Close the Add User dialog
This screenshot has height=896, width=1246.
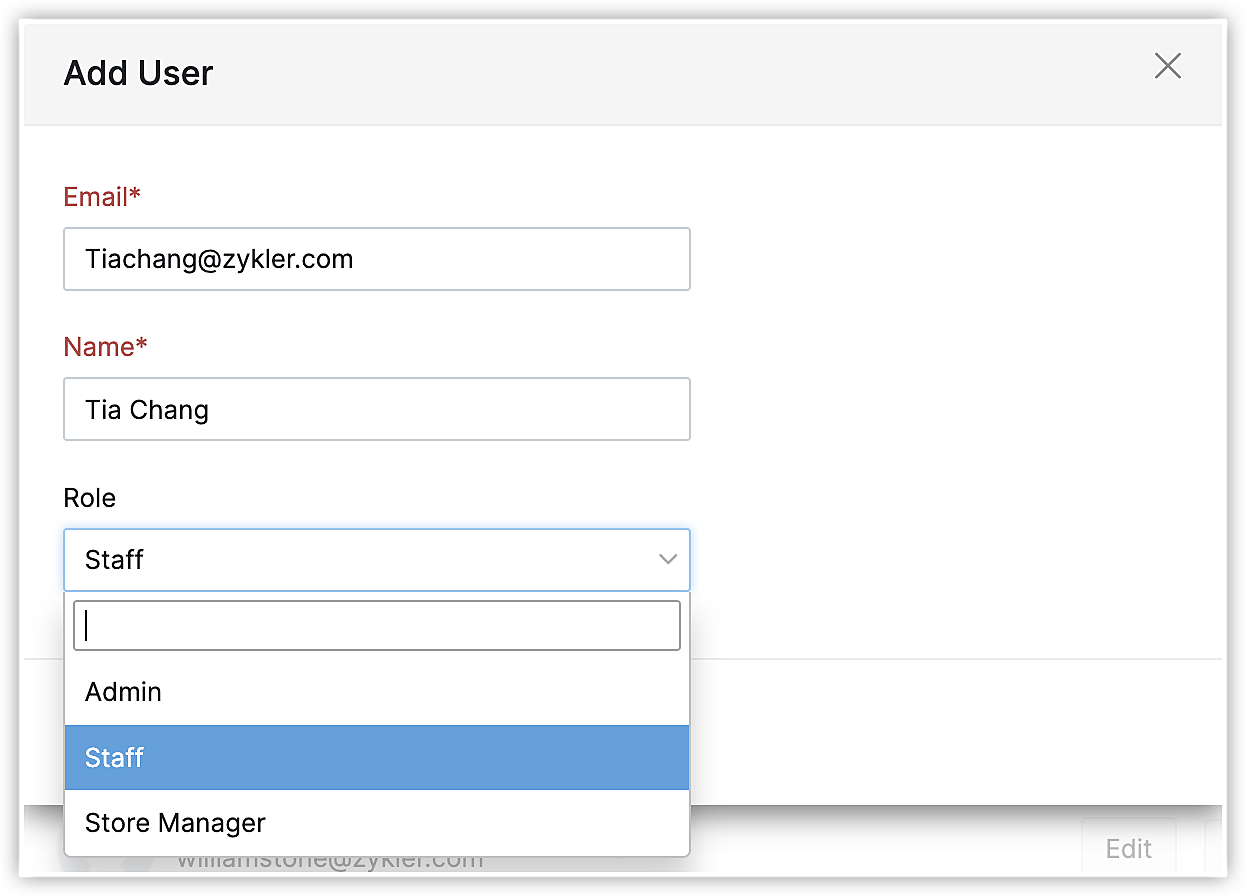point(1167,67)
